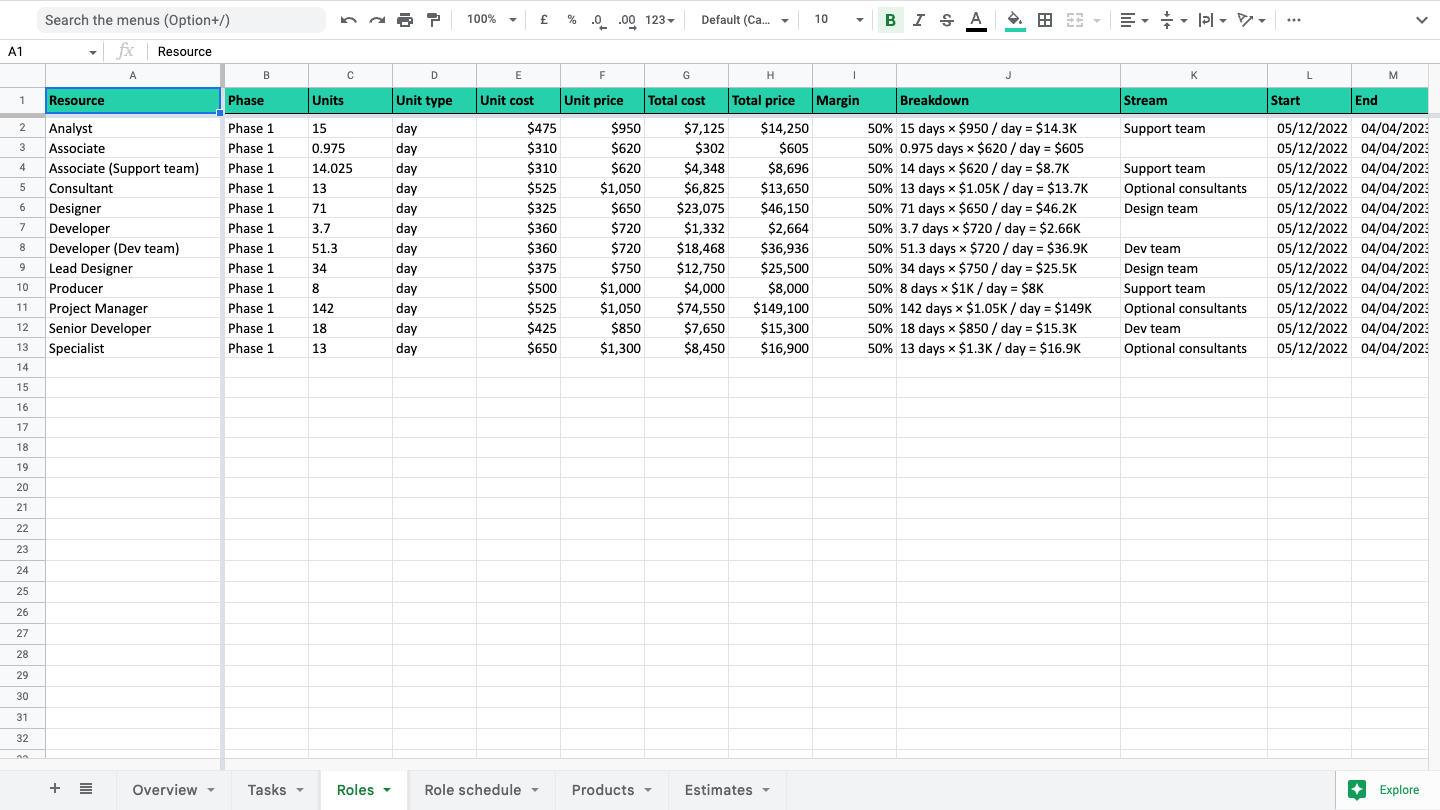
Task: Toggle Bold formatting button
Action: 890,20
